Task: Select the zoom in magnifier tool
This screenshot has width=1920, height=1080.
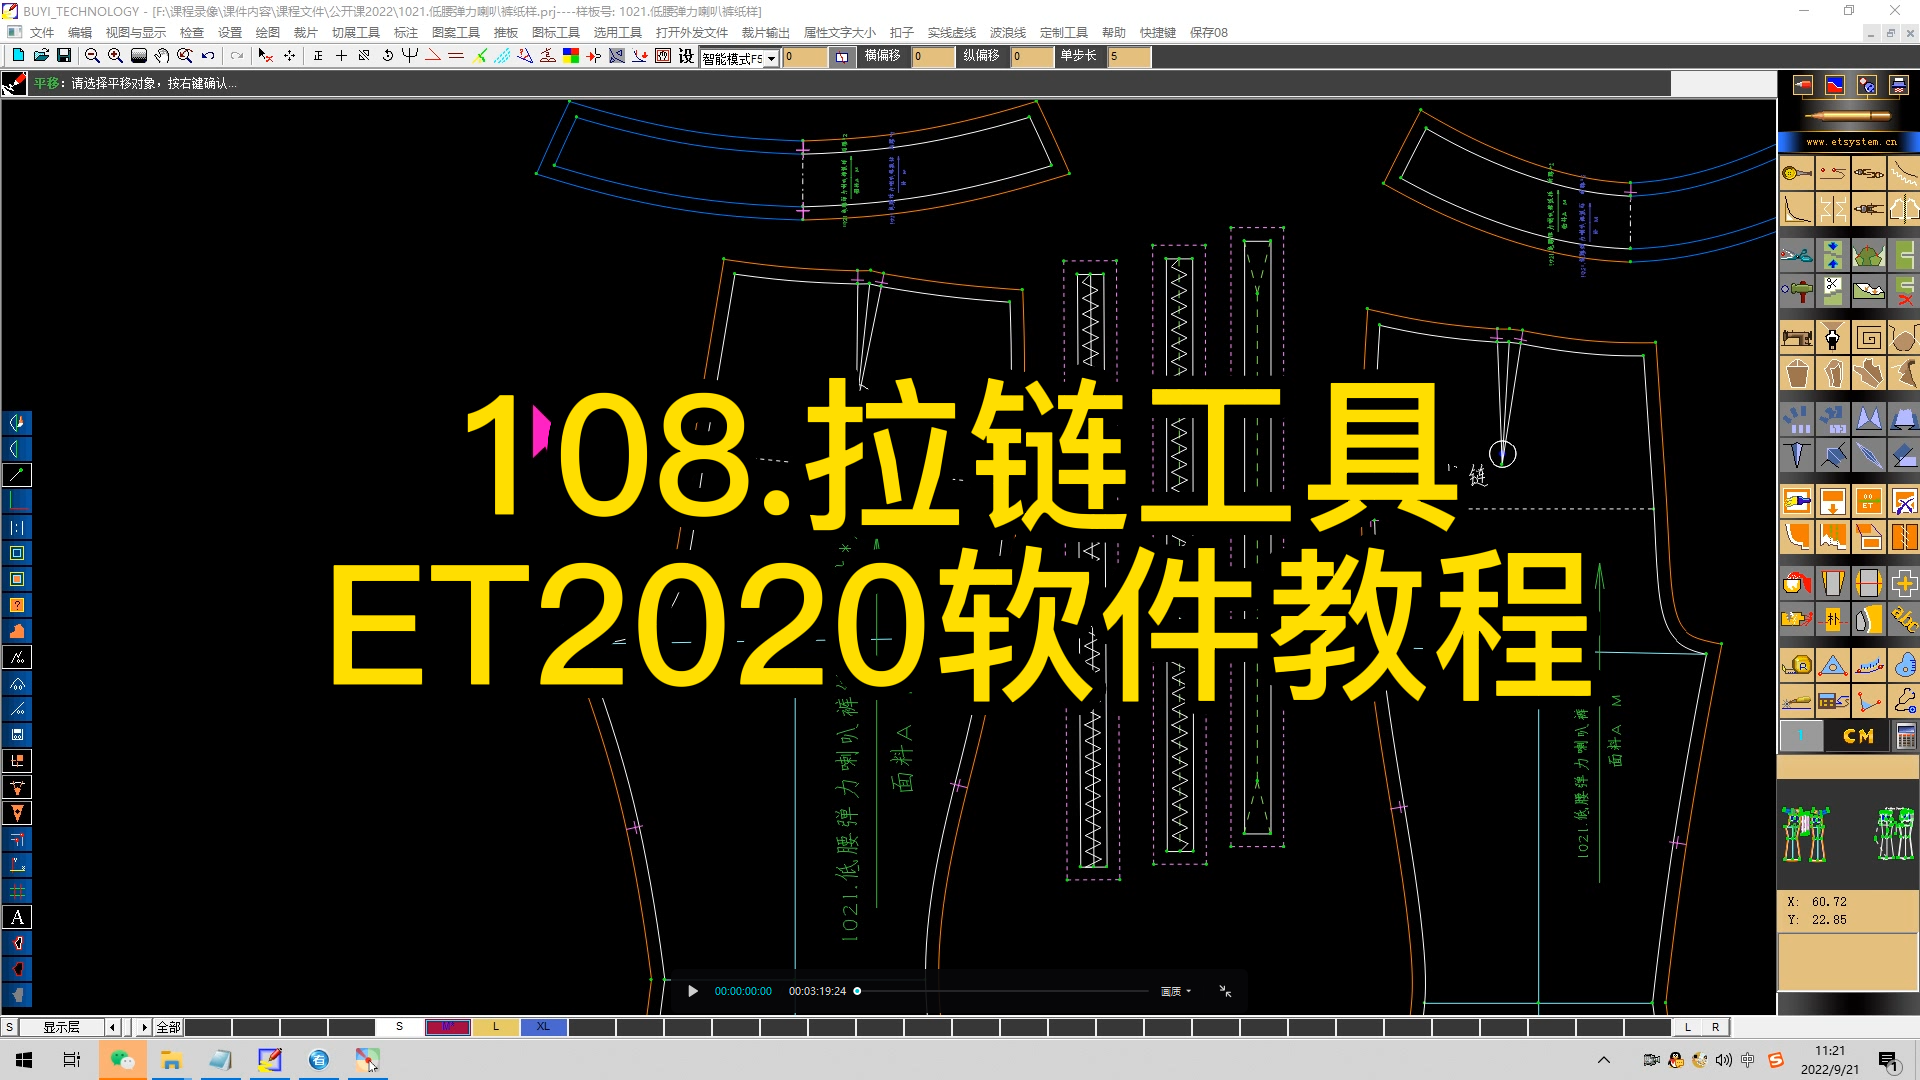Action: [x=114, y=57]
